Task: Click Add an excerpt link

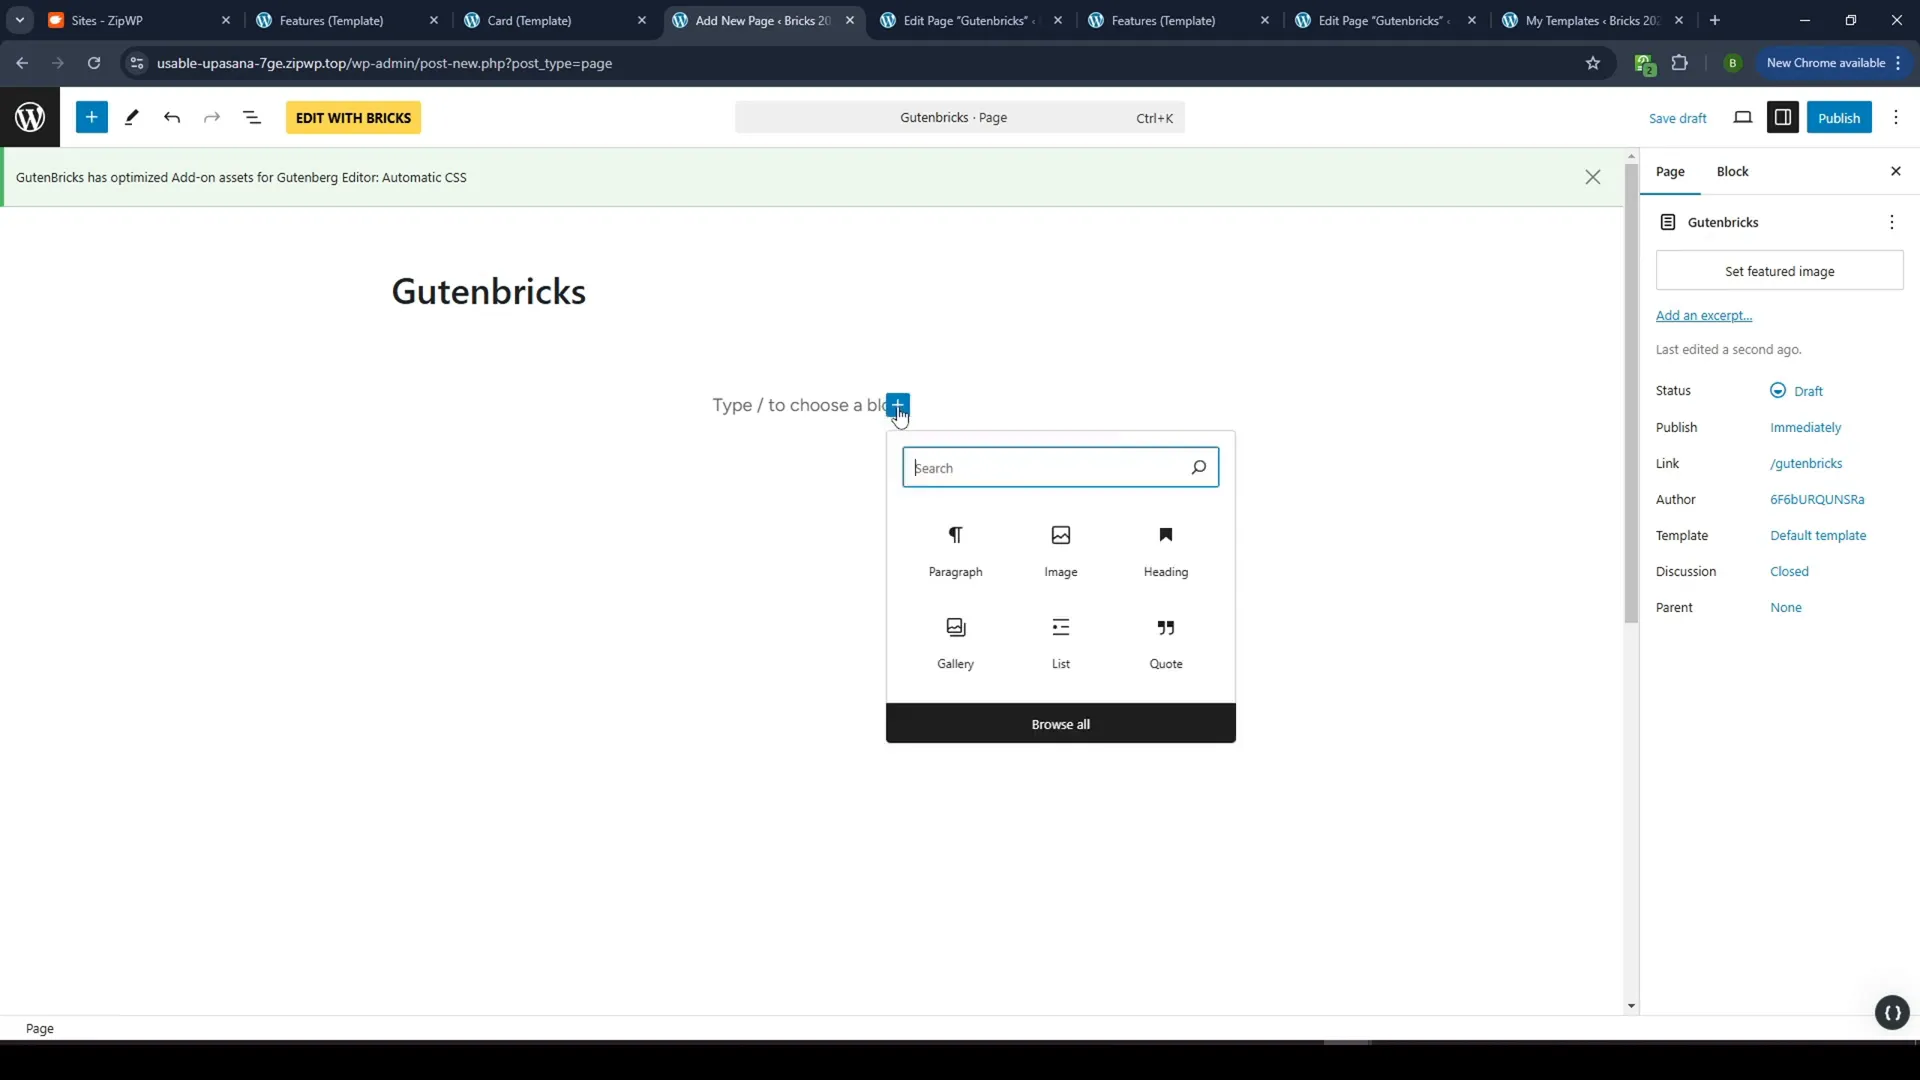Action: click(x=1702, y=314)
